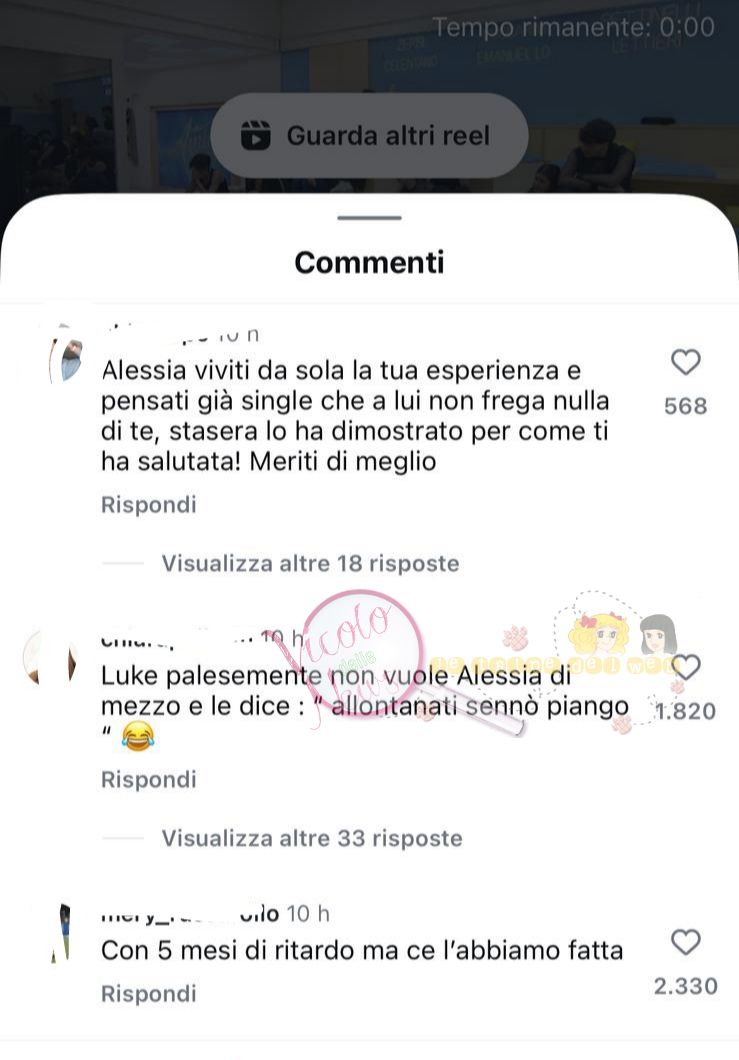Open first commenter's profile picture
This screenshot has height=1060, width=739.
pyautogui.click(x=66, y=361)
